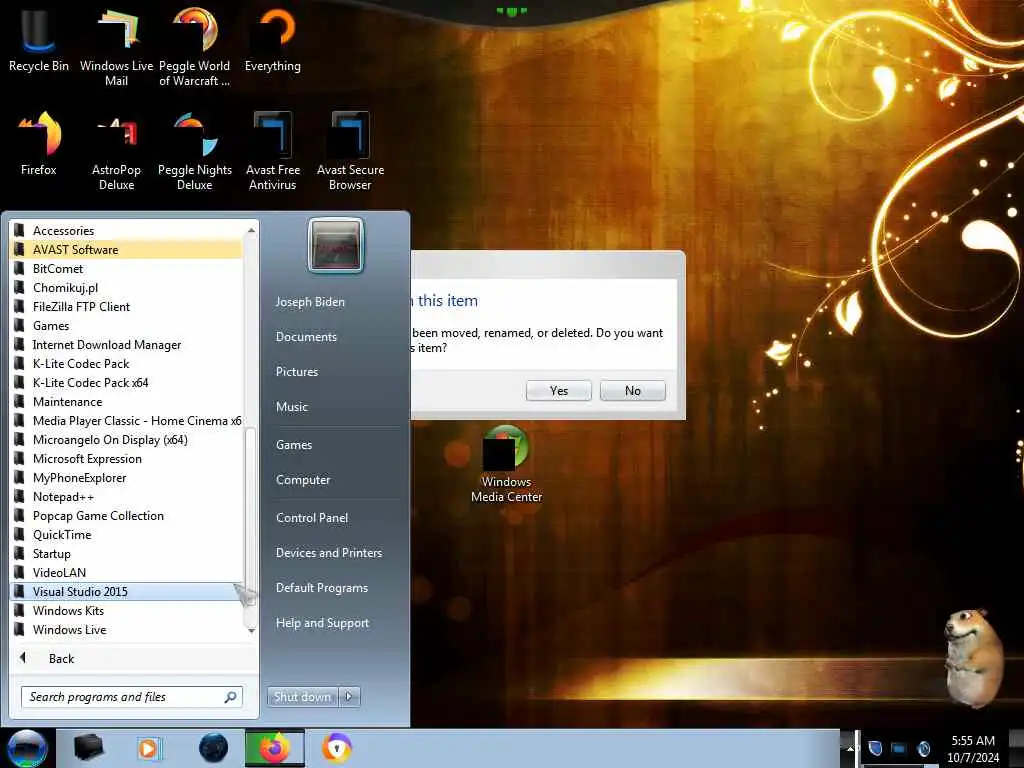
Task: Open Documents from Start menu
Action: coord(306,337)
